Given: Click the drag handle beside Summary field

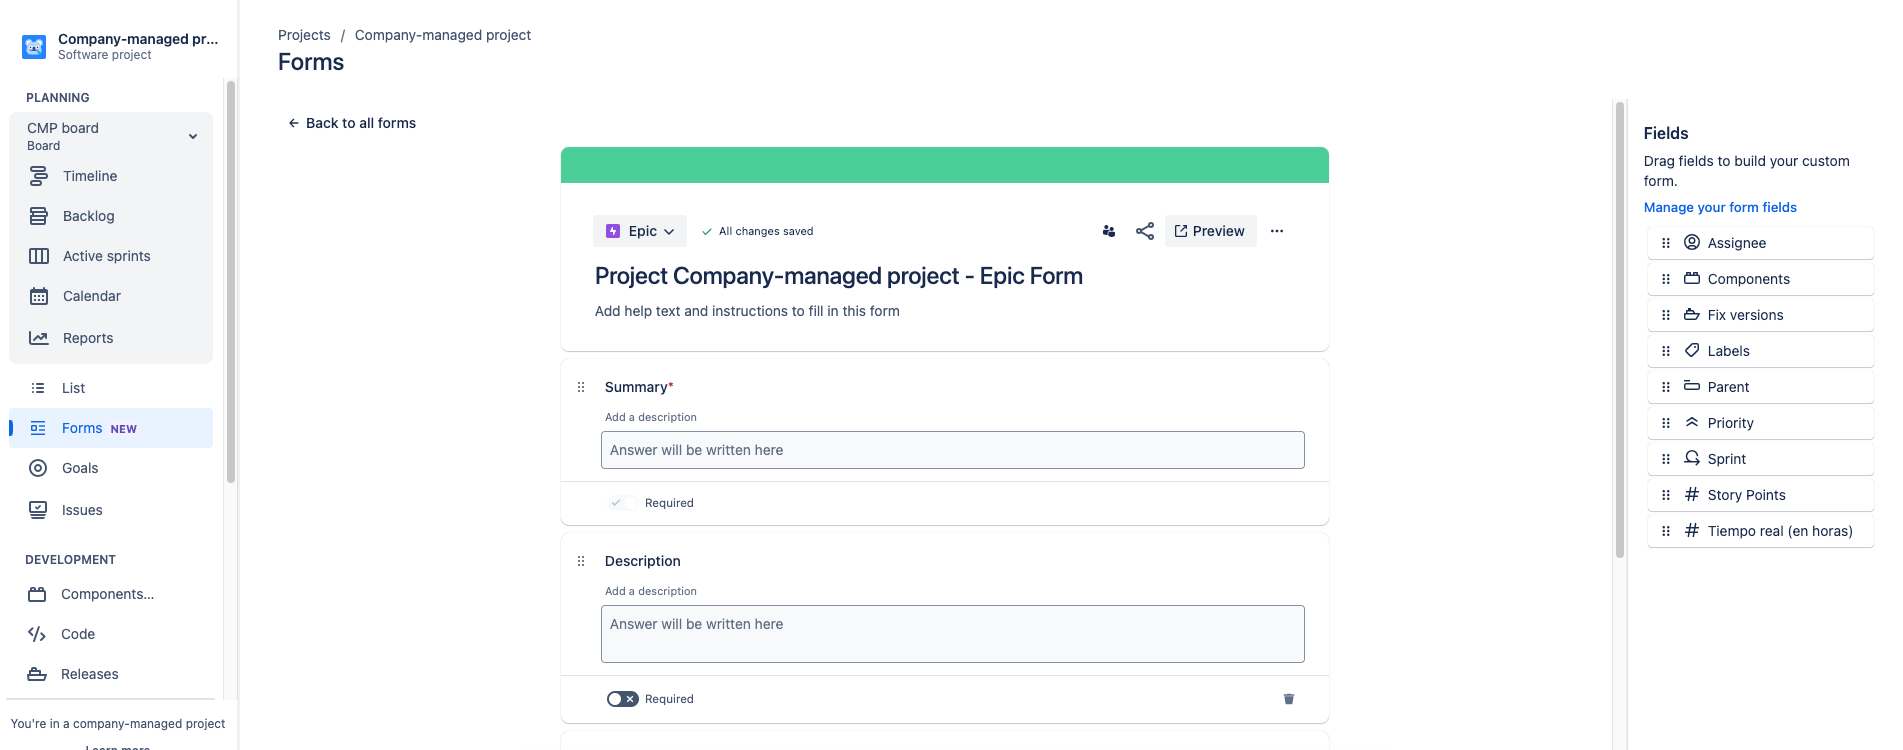Looking at the screenshot, I should click(581, 387).
